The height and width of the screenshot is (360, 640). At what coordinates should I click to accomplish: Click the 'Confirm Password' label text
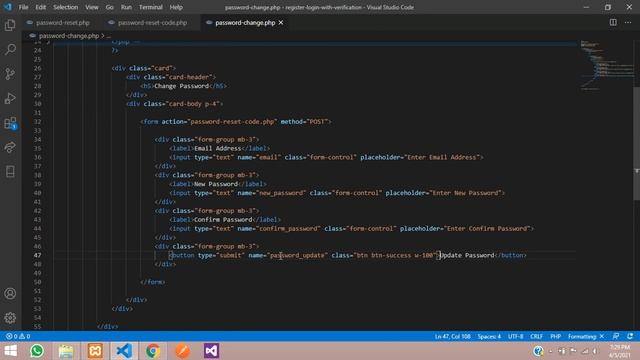223,220
